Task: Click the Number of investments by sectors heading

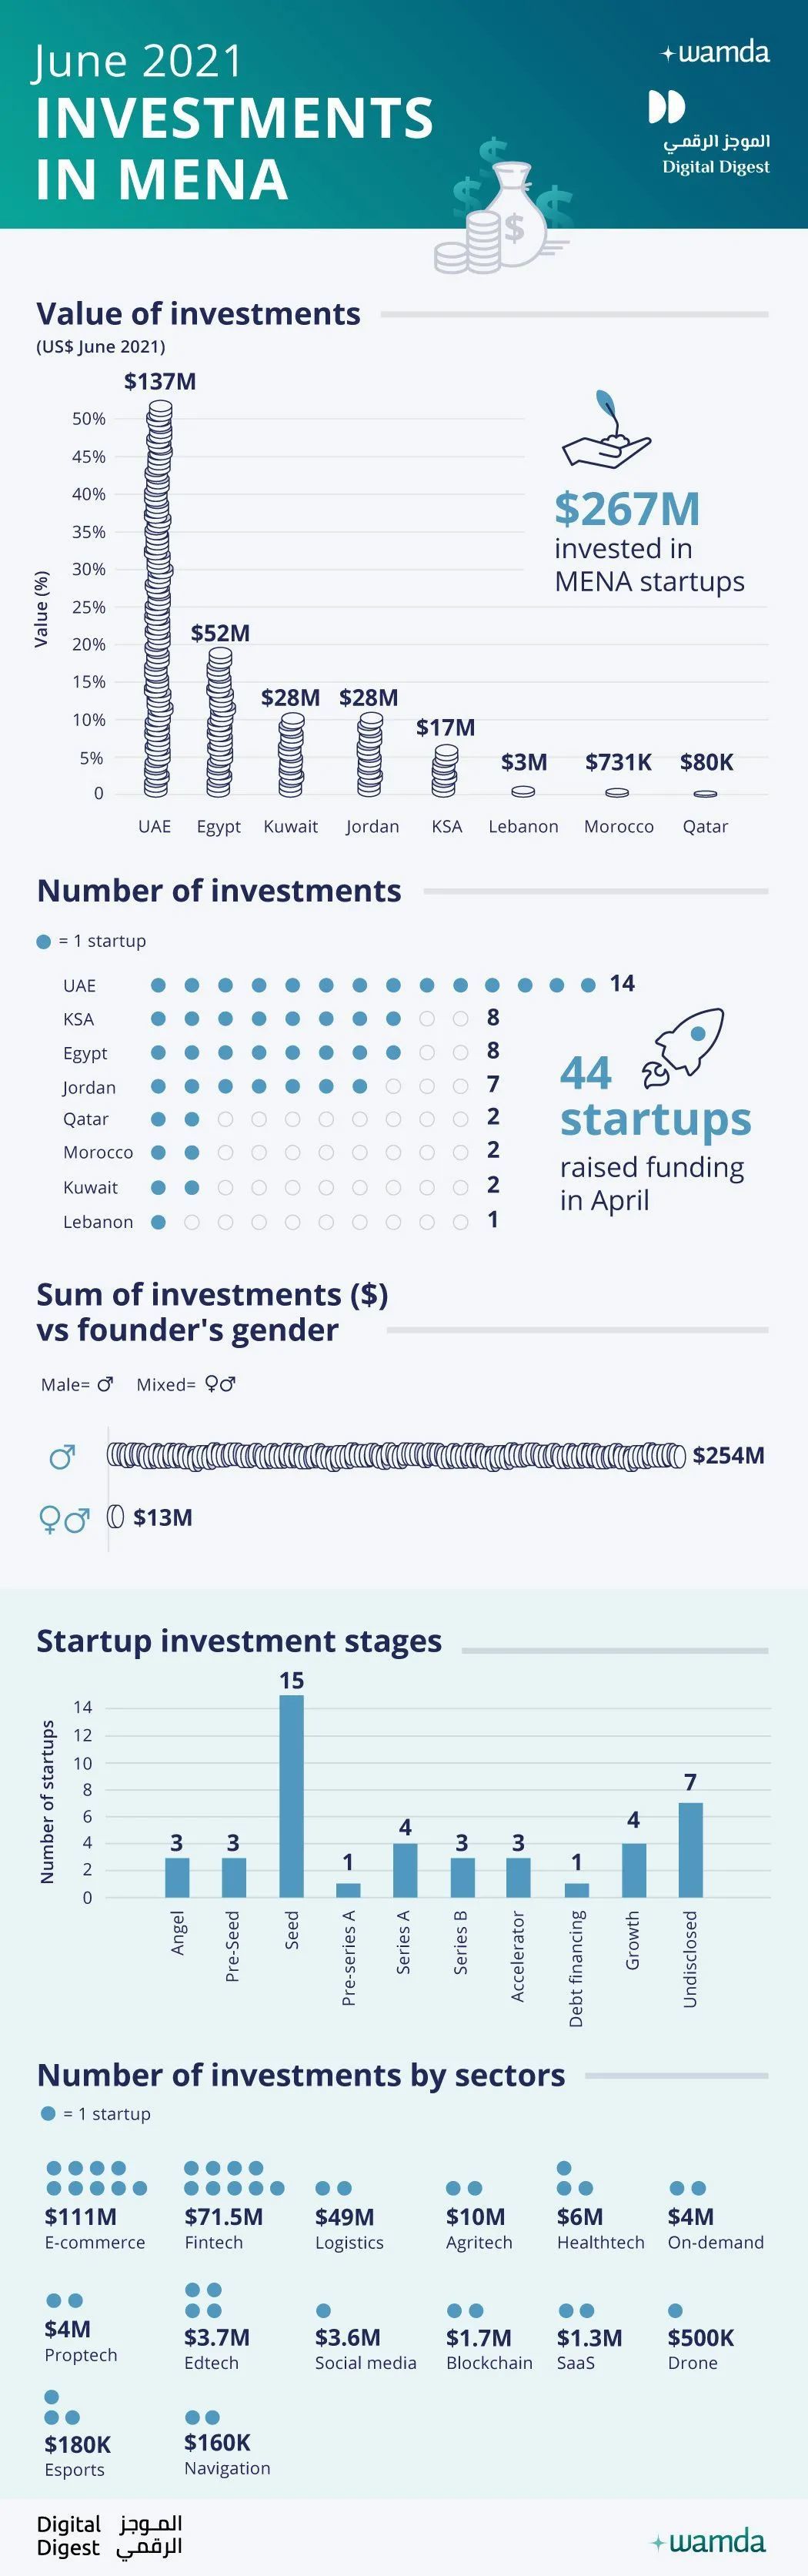Action: pos(301,2075)
